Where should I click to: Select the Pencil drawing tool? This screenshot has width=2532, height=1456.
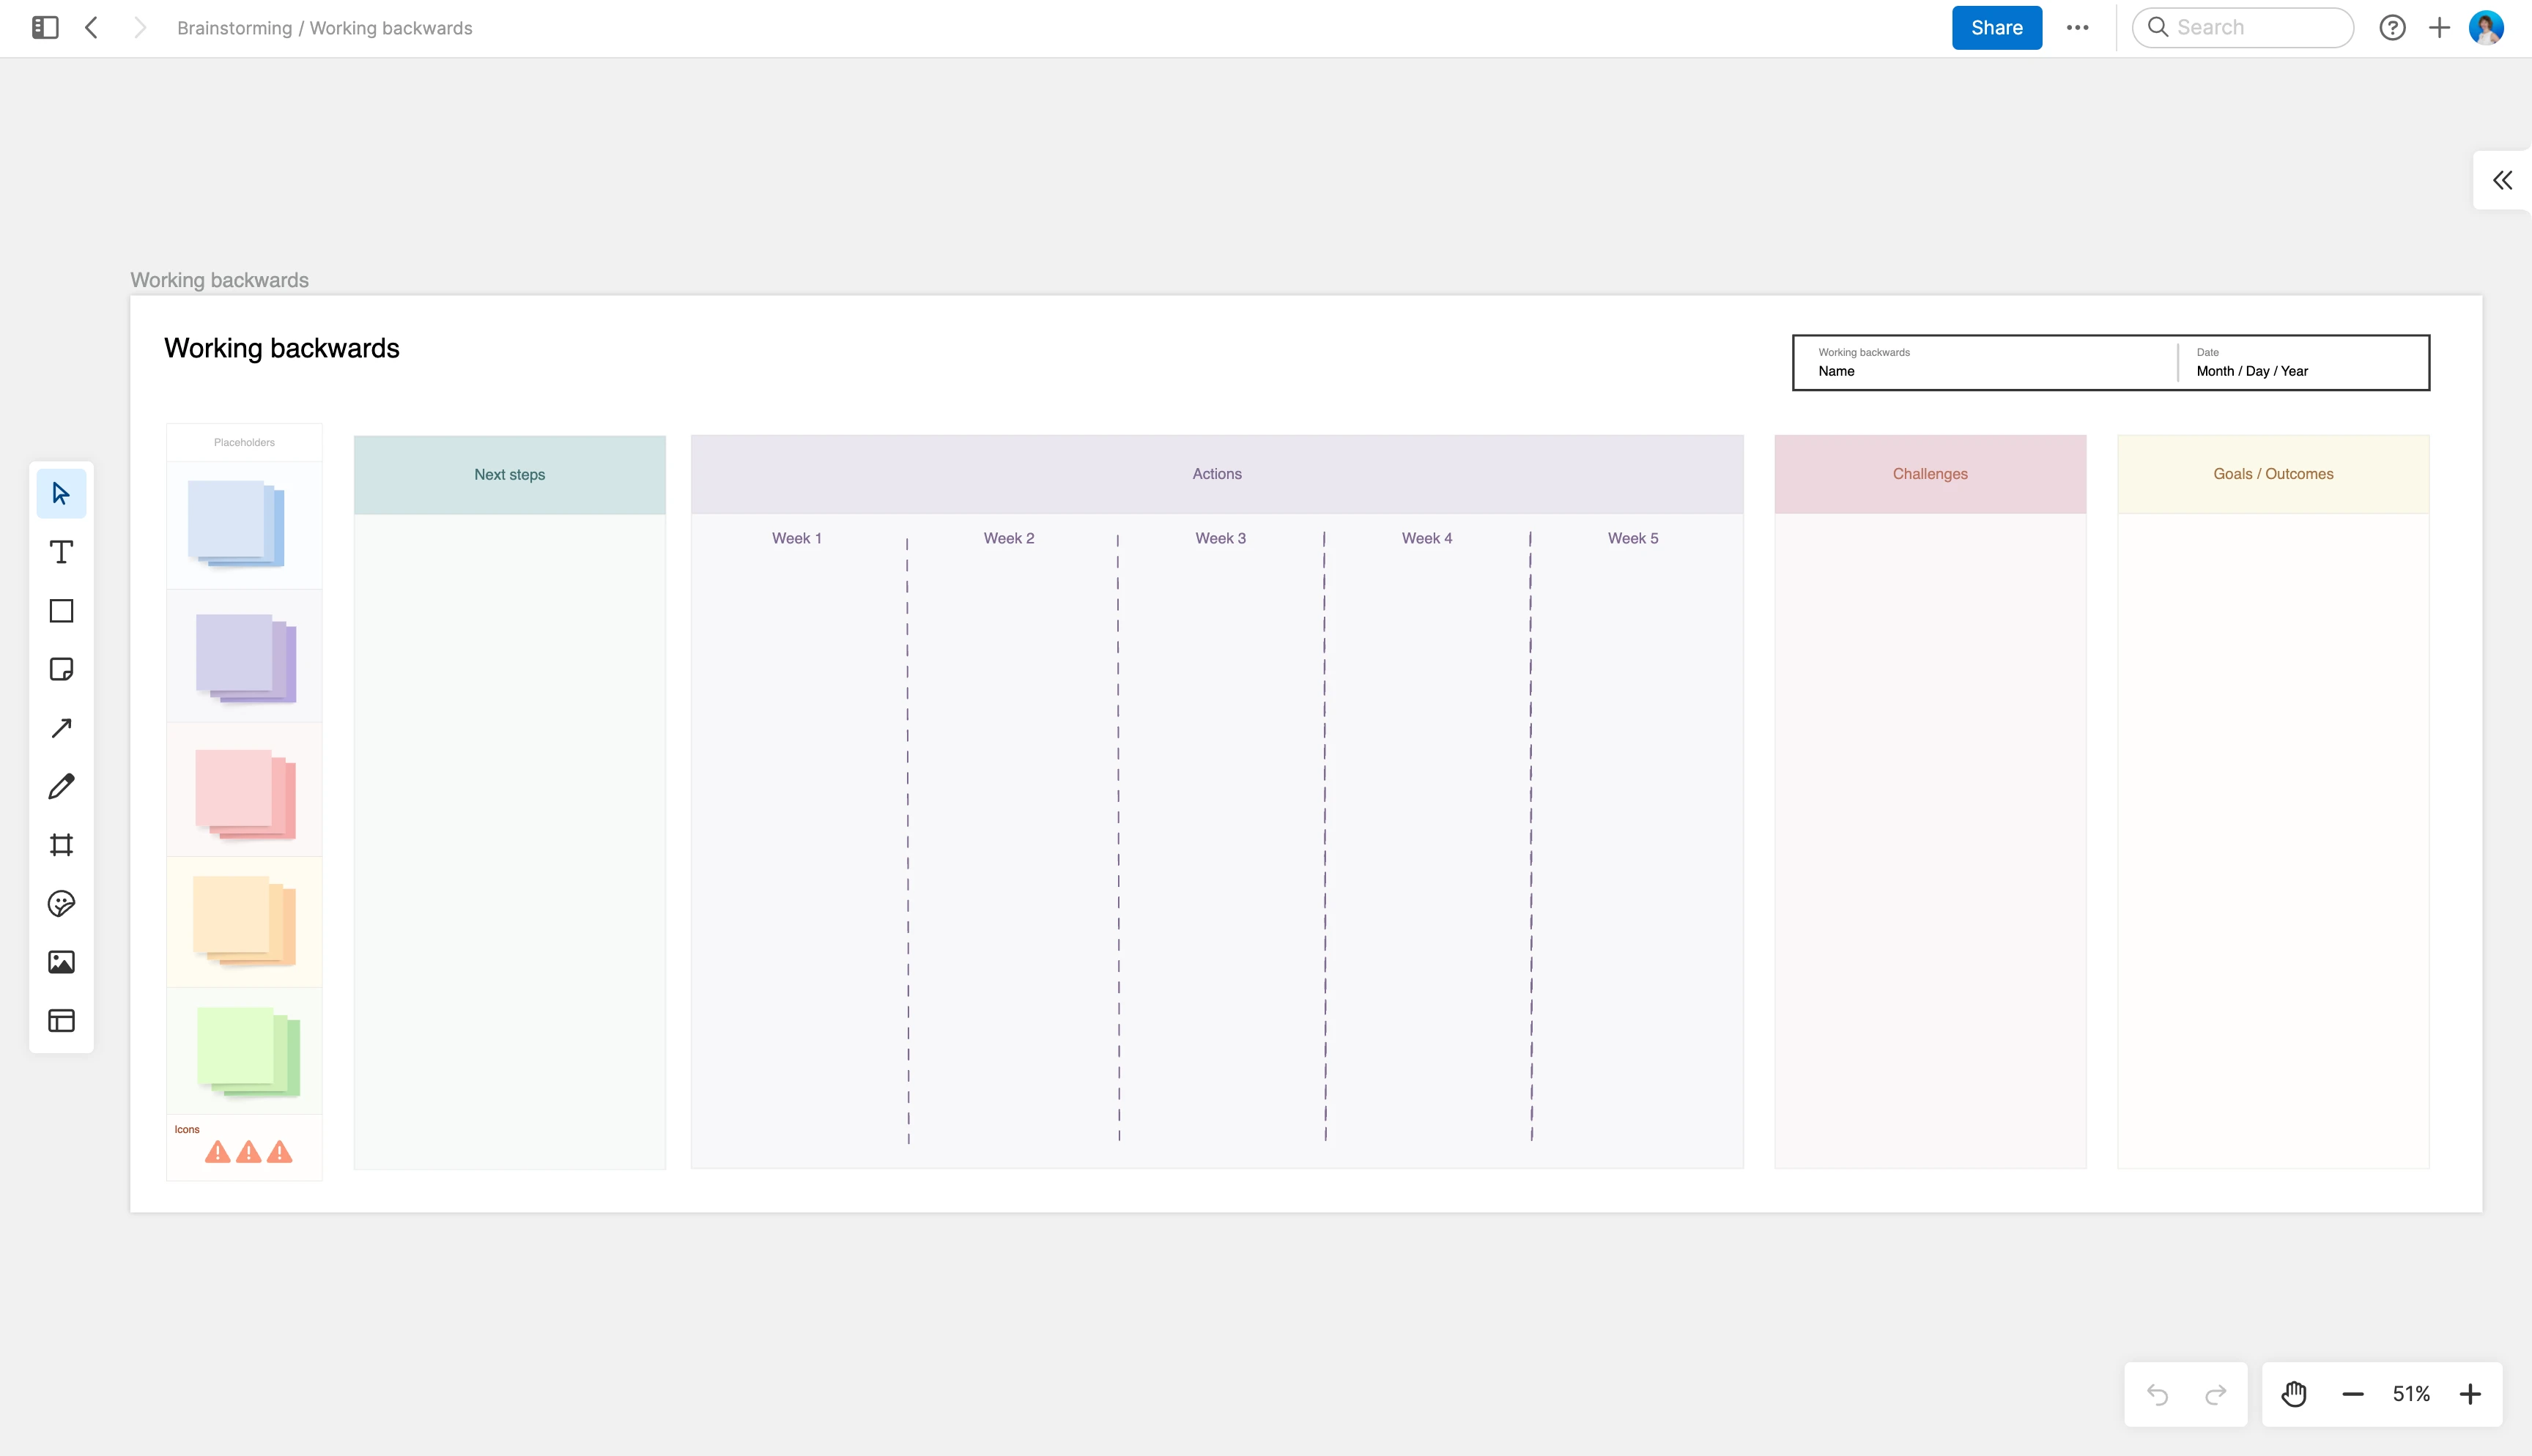pyautogui.click(x=61, y=786)
